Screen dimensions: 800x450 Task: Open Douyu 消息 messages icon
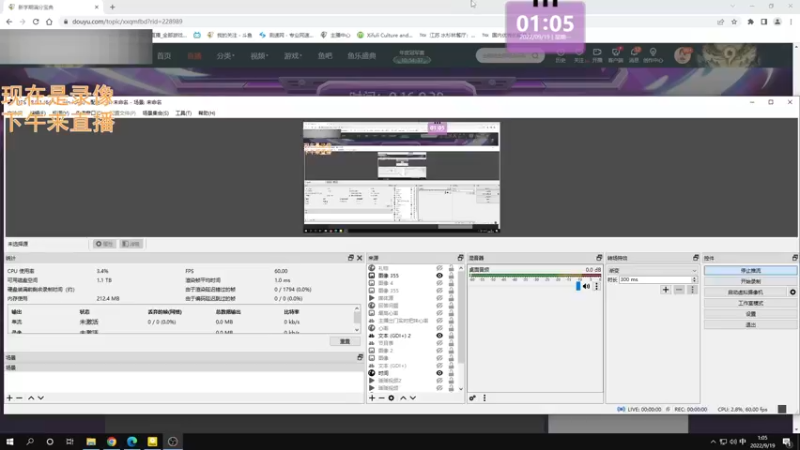(634, 55)
